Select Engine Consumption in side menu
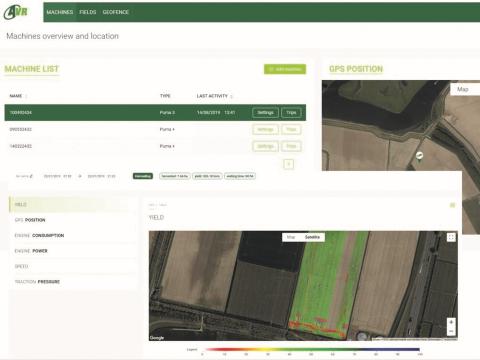The height and width of the screenshot is (360, 480). tap(73, 235)
